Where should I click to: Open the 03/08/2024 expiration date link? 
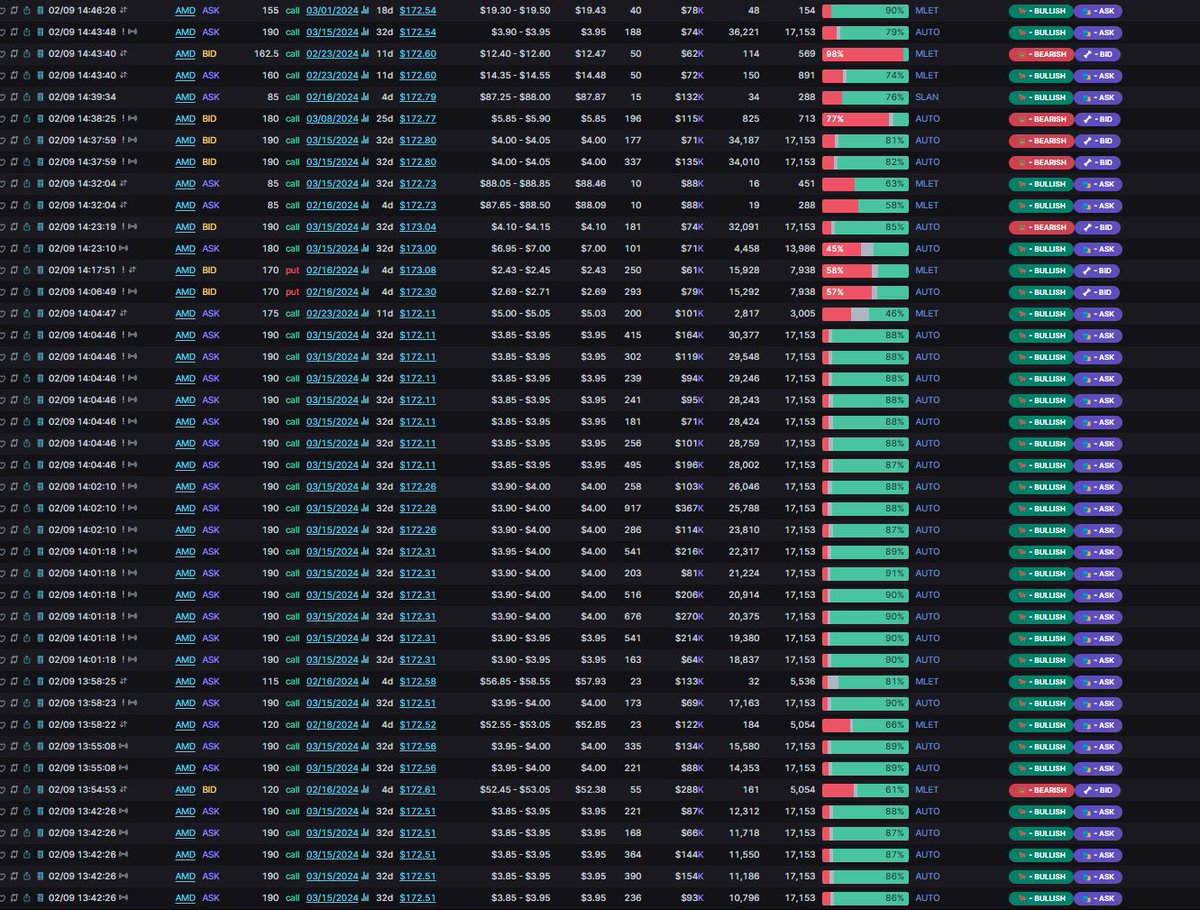332,118
